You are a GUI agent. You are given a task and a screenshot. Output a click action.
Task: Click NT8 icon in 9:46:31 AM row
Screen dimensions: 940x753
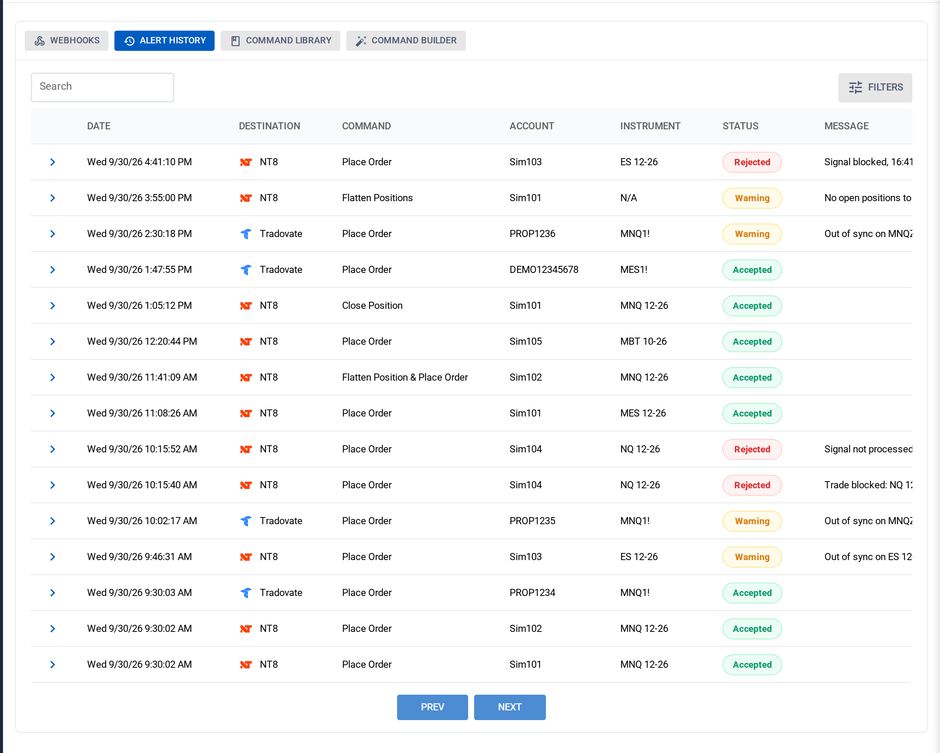click(x=246, y=557)
